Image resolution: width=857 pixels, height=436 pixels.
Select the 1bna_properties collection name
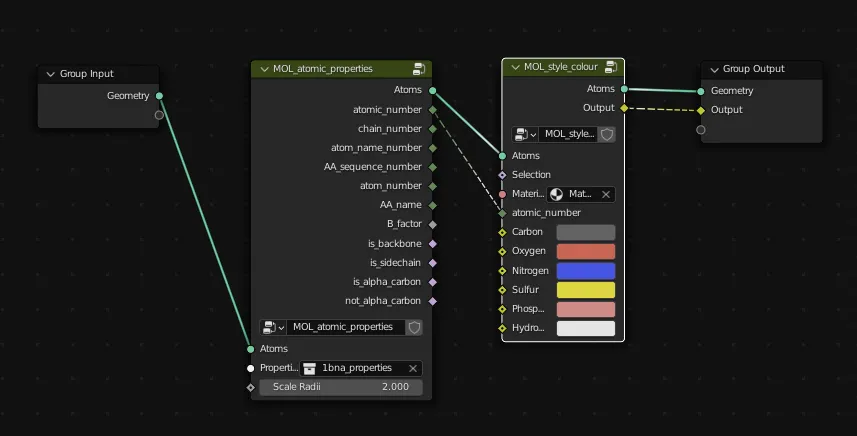point(357,368)
